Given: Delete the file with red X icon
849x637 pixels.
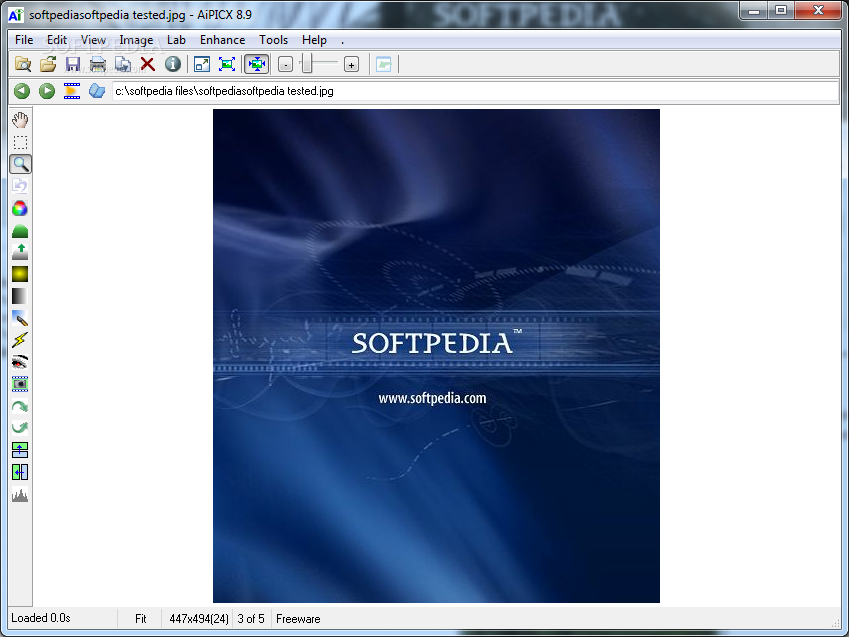Looking at the screenshot, I should click(147, 64).
